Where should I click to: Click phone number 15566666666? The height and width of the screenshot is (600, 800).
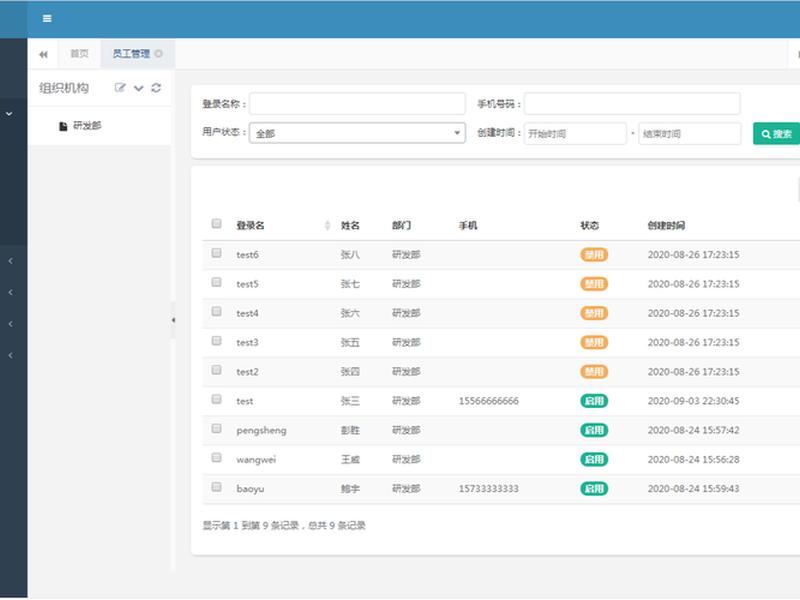[488, 401]
